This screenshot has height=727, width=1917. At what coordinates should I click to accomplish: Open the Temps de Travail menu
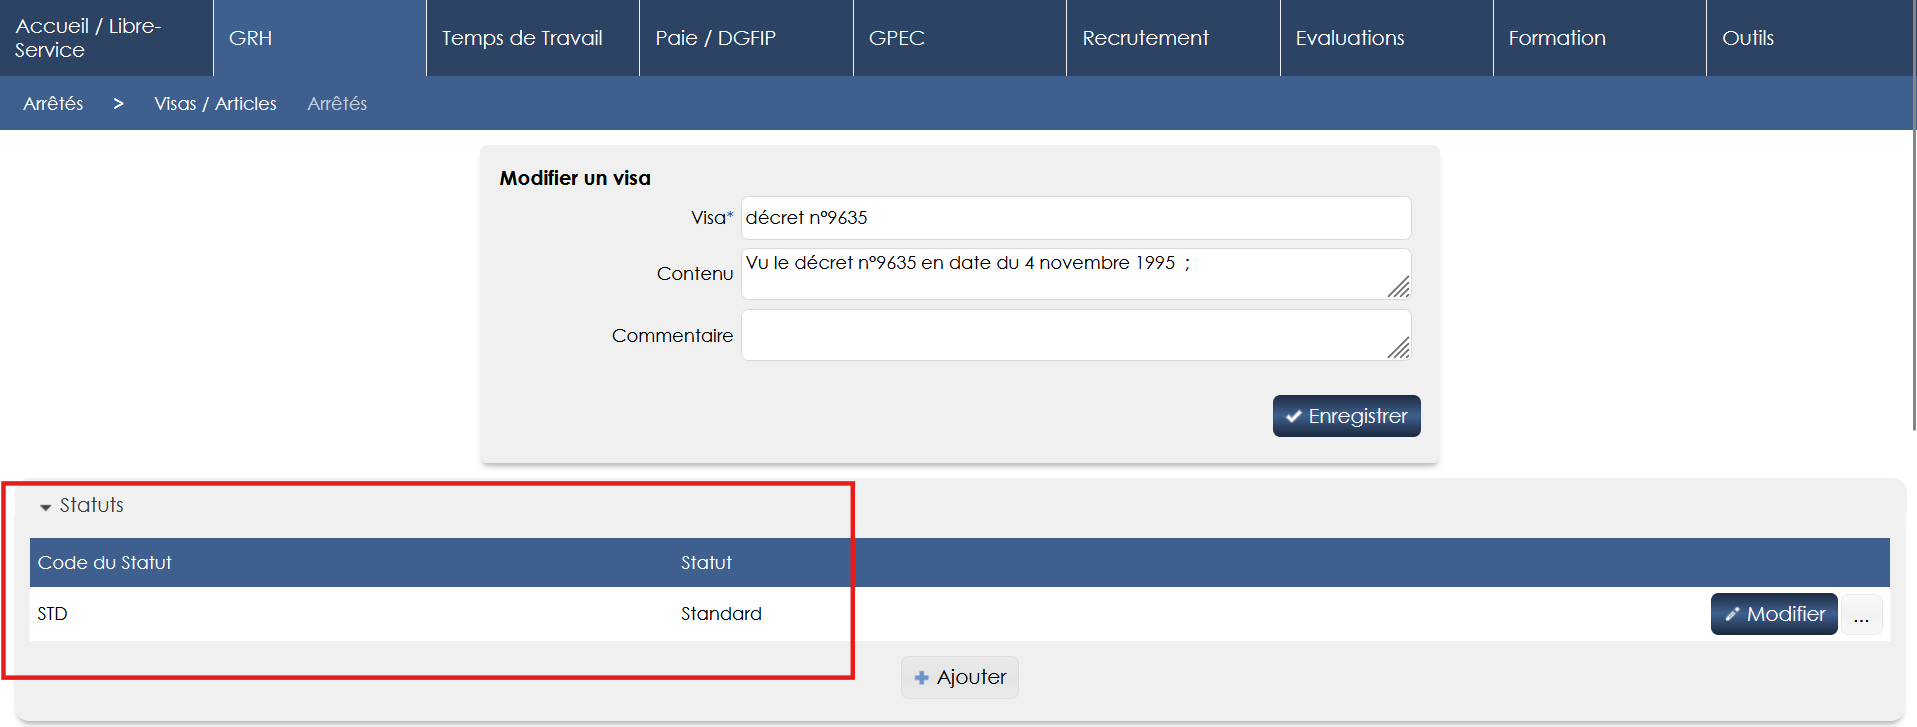click(x=522, y=38)
